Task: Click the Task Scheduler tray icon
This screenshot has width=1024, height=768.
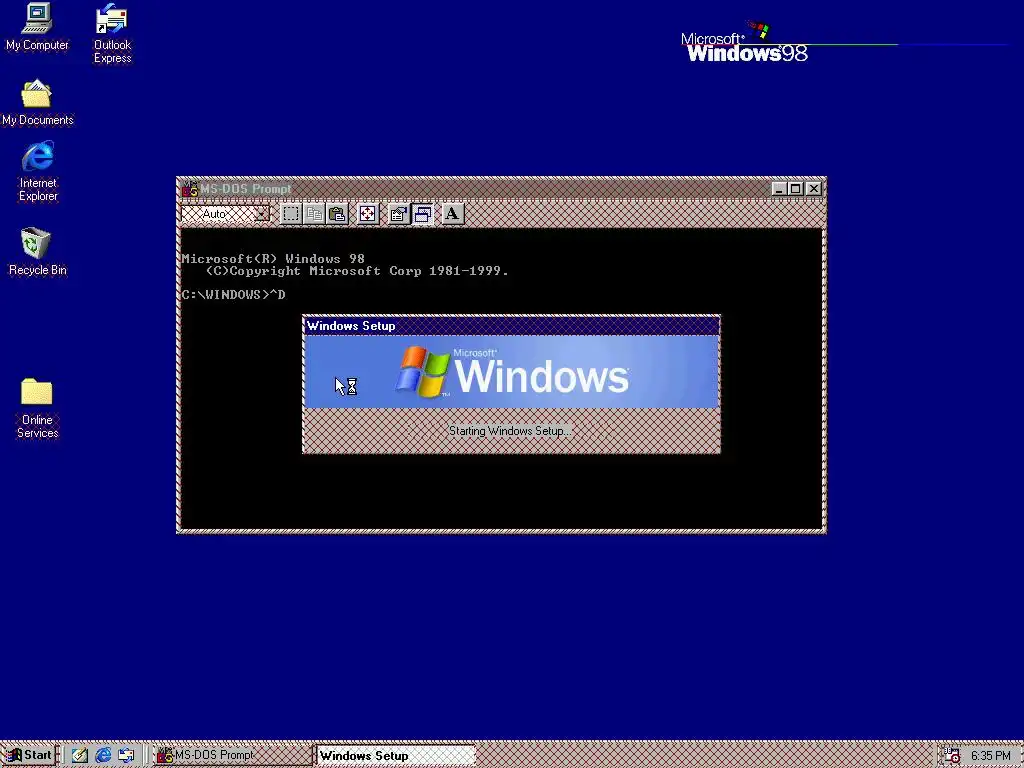Action: click(952, 756)
